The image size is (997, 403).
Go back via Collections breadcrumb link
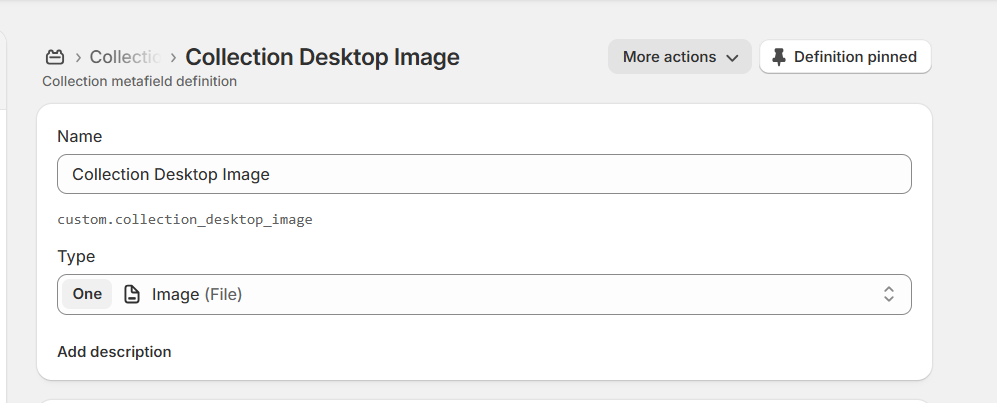(125, 57)
